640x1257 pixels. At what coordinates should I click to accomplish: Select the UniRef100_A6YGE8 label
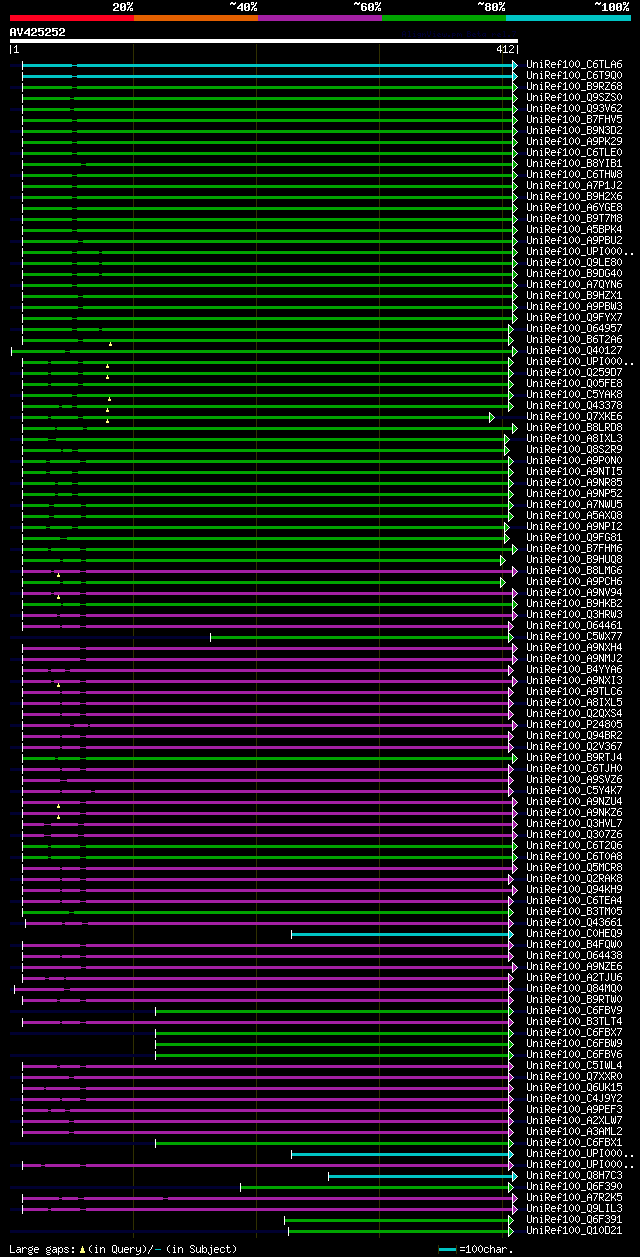[x=574, y=207]
